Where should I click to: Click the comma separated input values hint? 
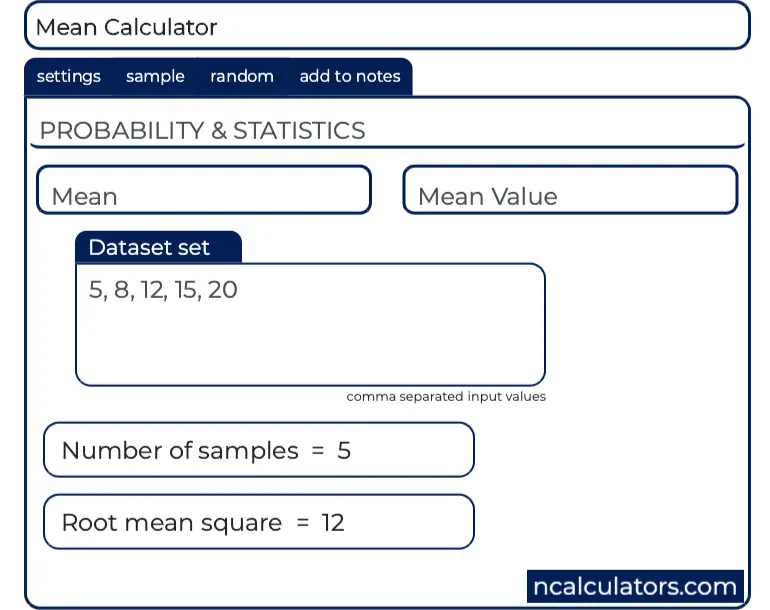coord(446,397)
